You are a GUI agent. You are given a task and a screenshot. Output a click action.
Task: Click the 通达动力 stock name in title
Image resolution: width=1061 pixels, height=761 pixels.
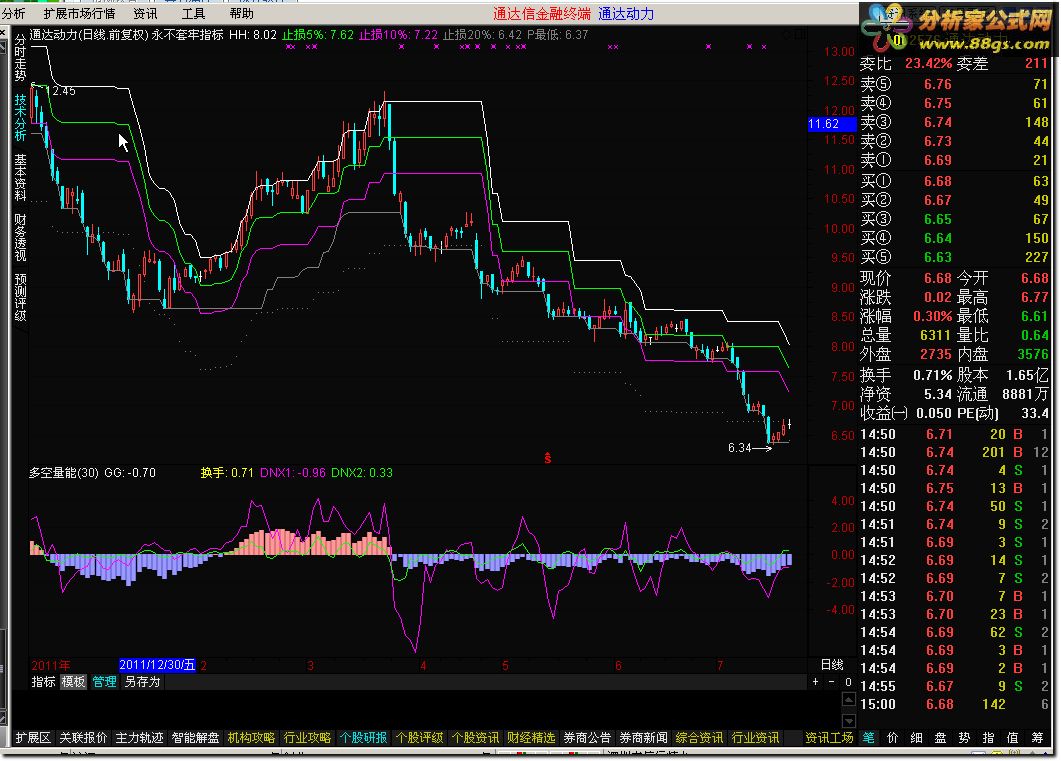tap(53, 34)
